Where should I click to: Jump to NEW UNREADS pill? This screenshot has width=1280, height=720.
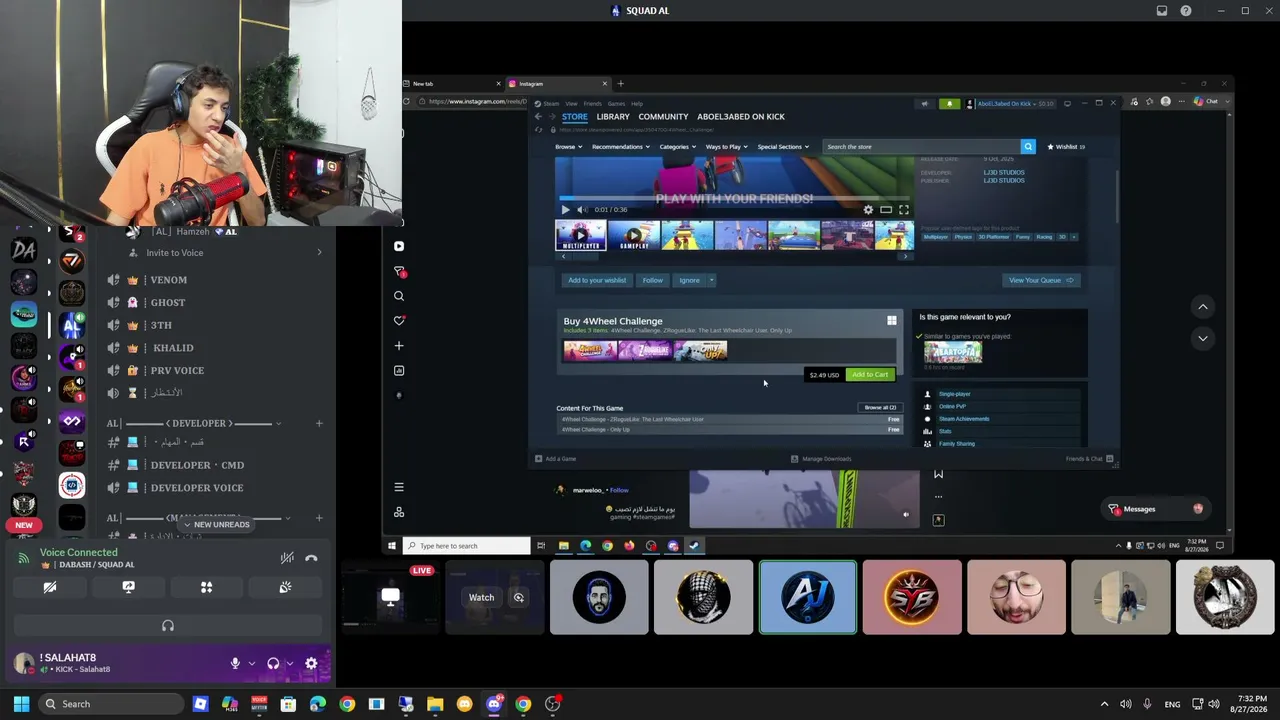point(215,524)
